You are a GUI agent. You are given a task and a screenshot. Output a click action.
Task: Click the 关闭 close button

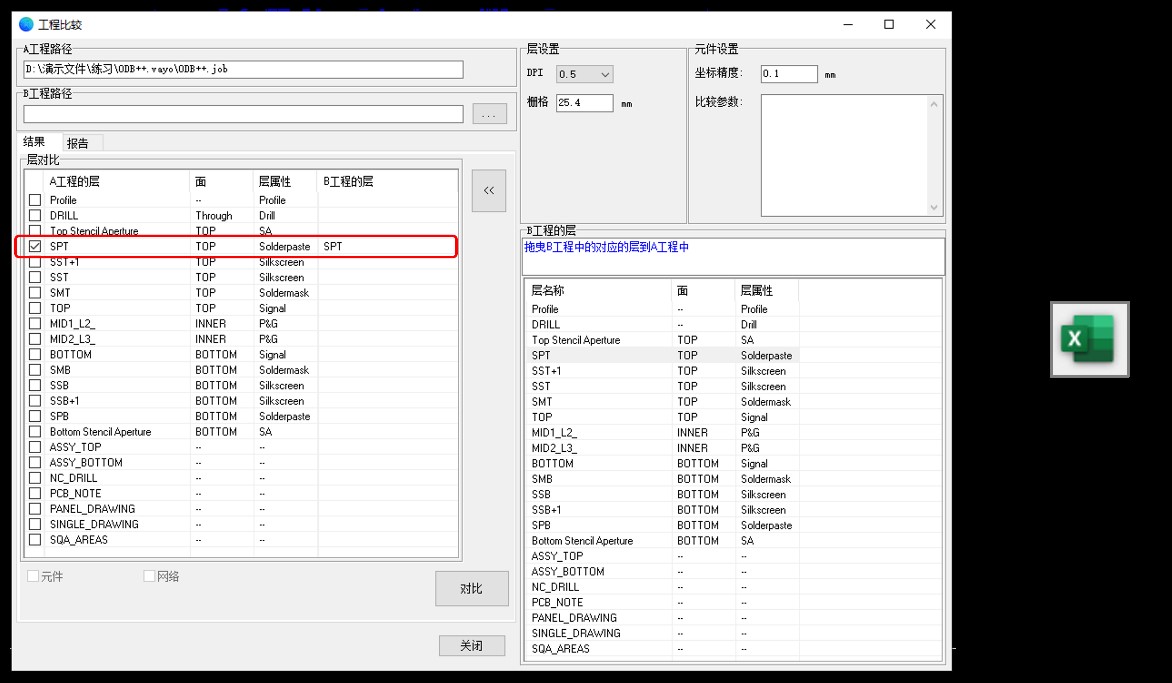tap(471, 646)
